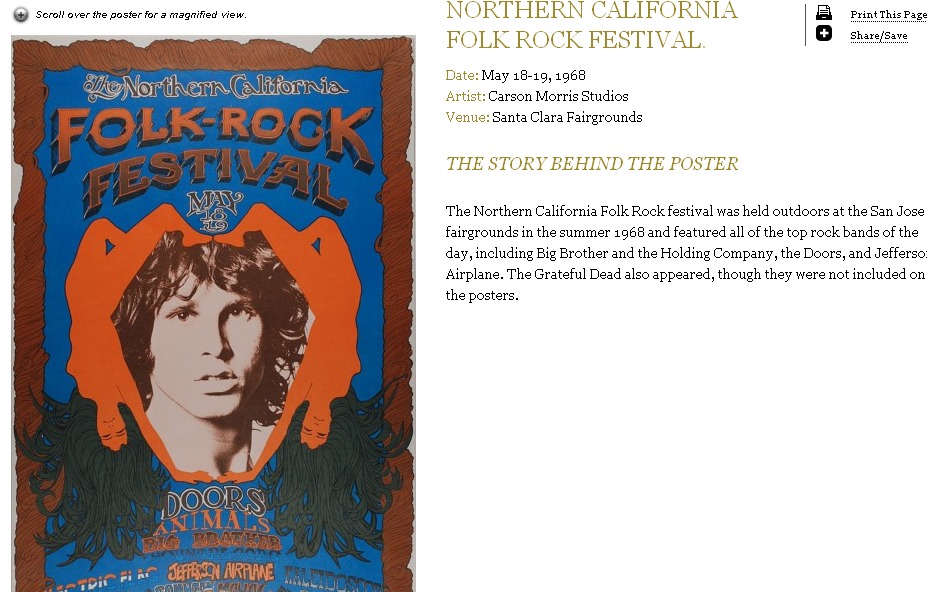The image size is (927, 592).
Task: Click Jefferson Airplane text on the poster
Action: point(221,572)
